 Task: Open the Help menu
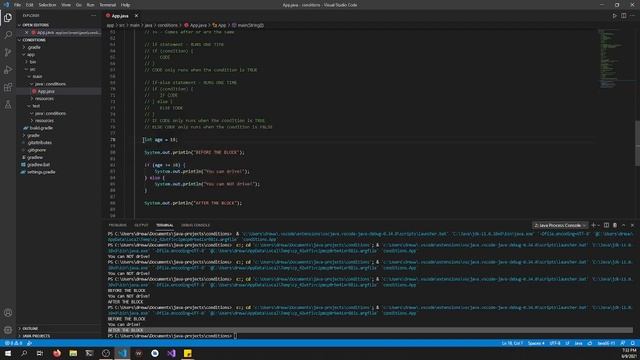125,5
